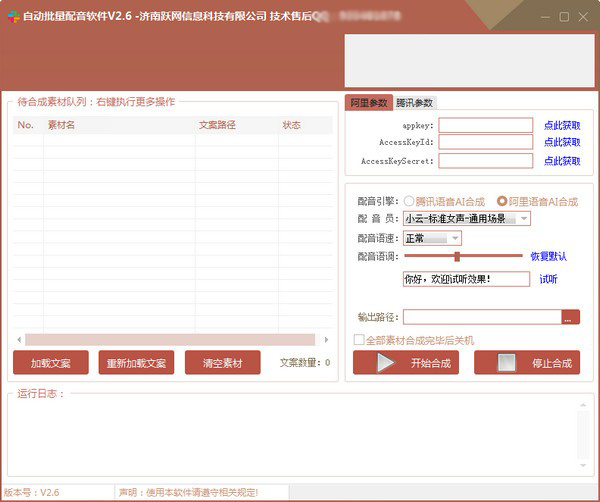Open output path browse button

pos(571,317)
